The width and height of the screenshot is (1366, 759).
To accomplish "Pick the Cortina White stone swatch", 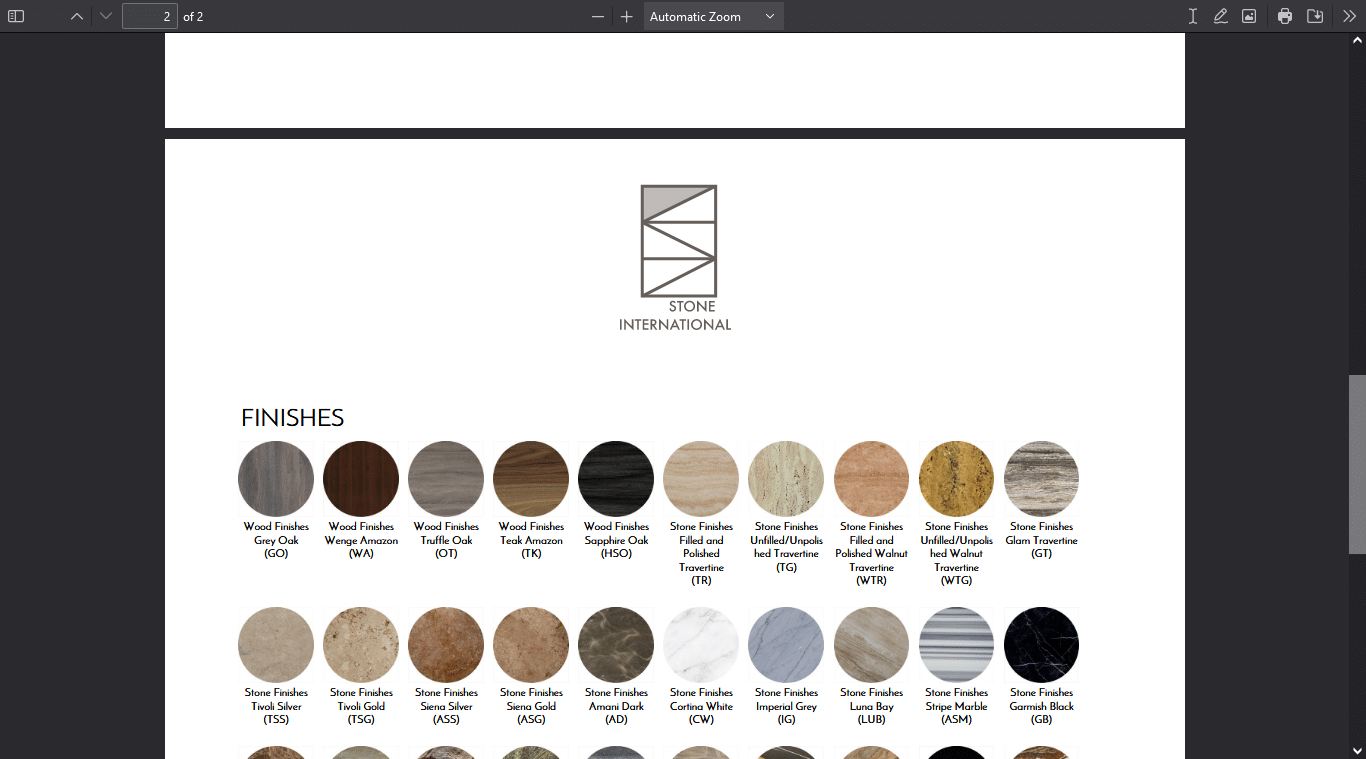I will coord(701,645).
